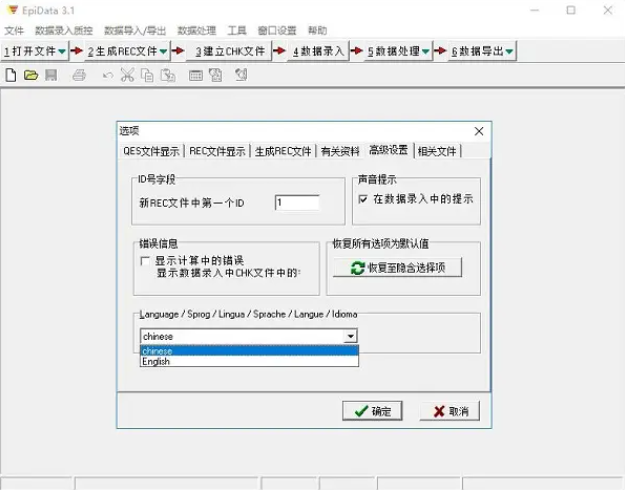Click the Cut scissors icon
625x490 pixels.
point(127,75)
